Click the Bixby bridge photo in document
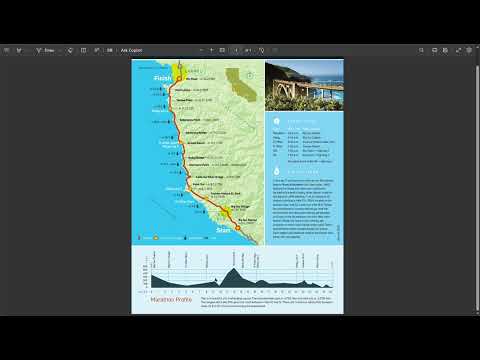 [304, 85]
